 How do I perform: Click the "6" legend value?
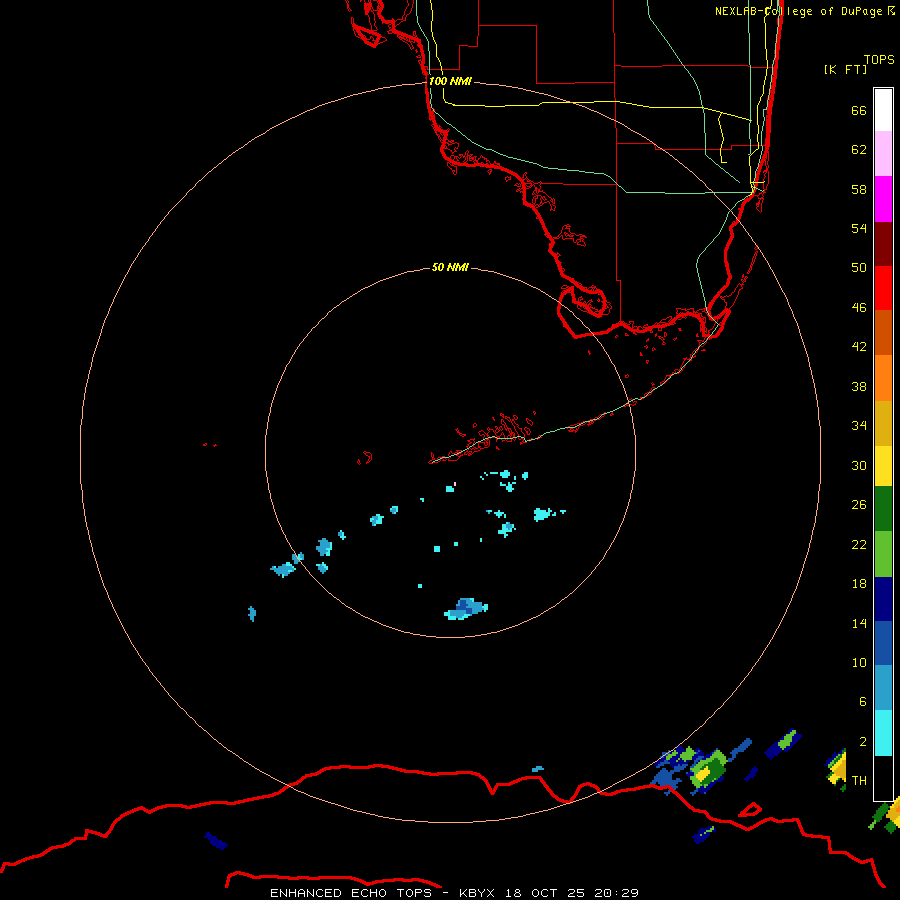coord(862,701)
